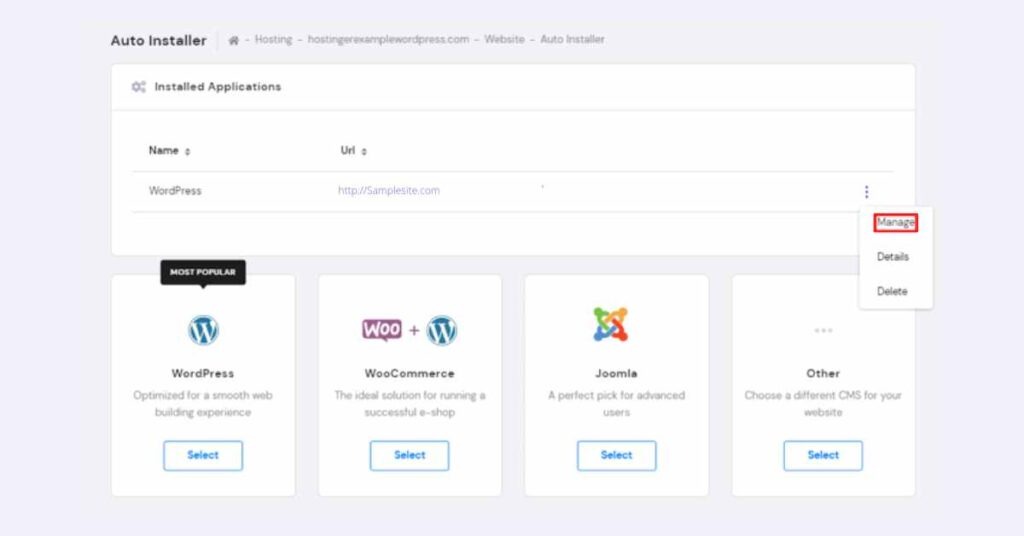Click the WooCommerce Woo logo
The height and width of the screenshot is (536, 1024).
coord(382,330)
